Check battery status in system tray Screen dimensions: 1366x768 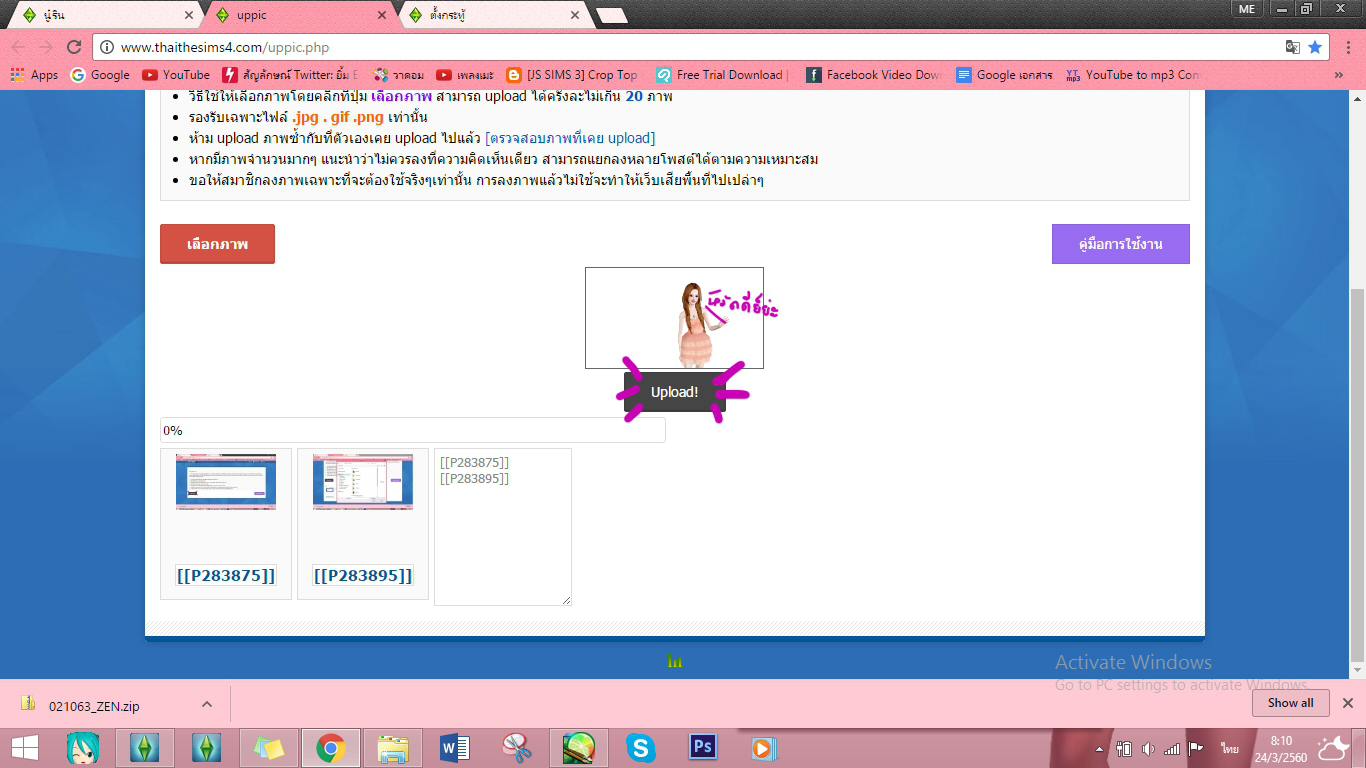click(x=1124, y=748)
